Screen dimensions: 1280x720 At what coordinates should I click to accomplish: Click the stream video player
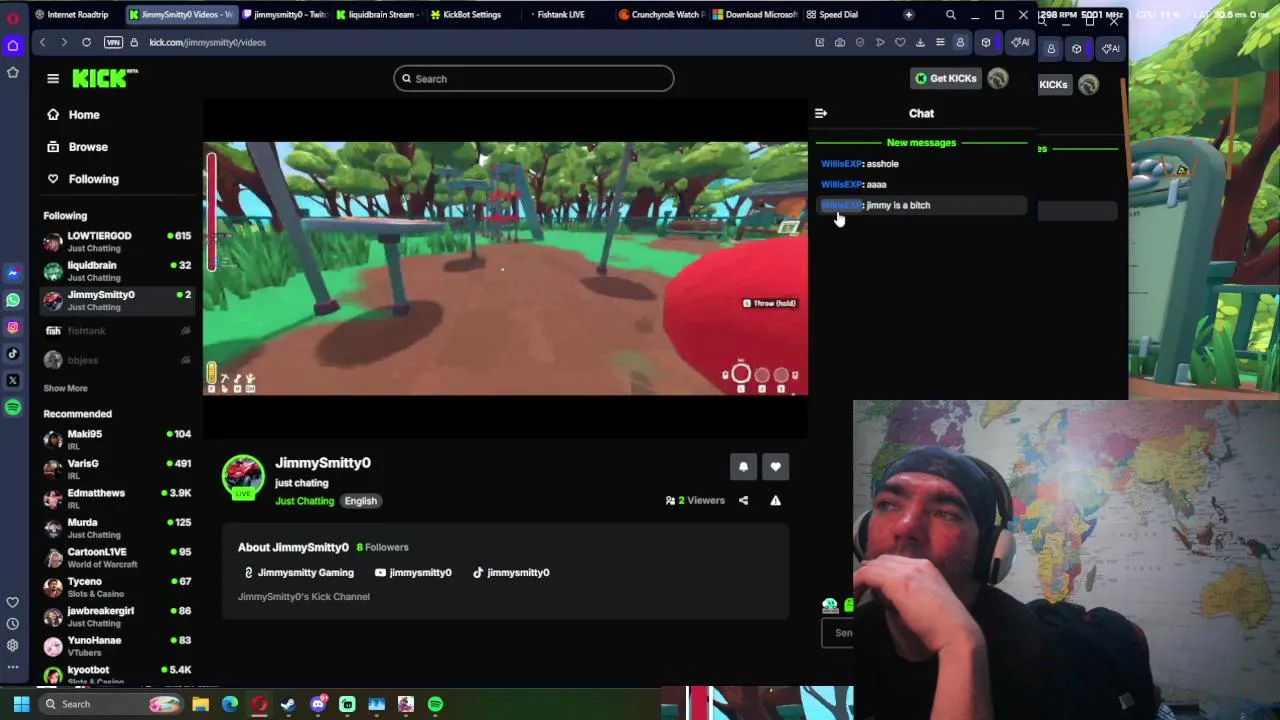(505, 269)
